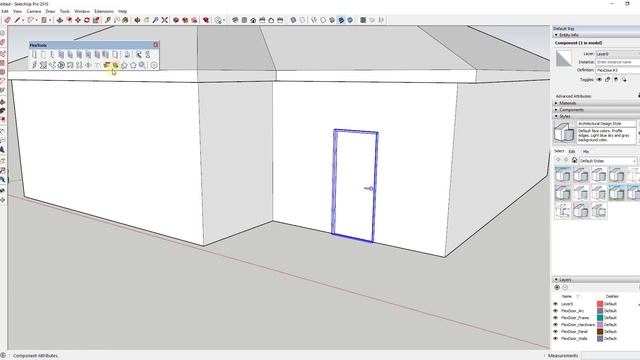Hide the FlexDoor_Frame layer
This screenshot has width=640, height=360.
coord(556,318)
